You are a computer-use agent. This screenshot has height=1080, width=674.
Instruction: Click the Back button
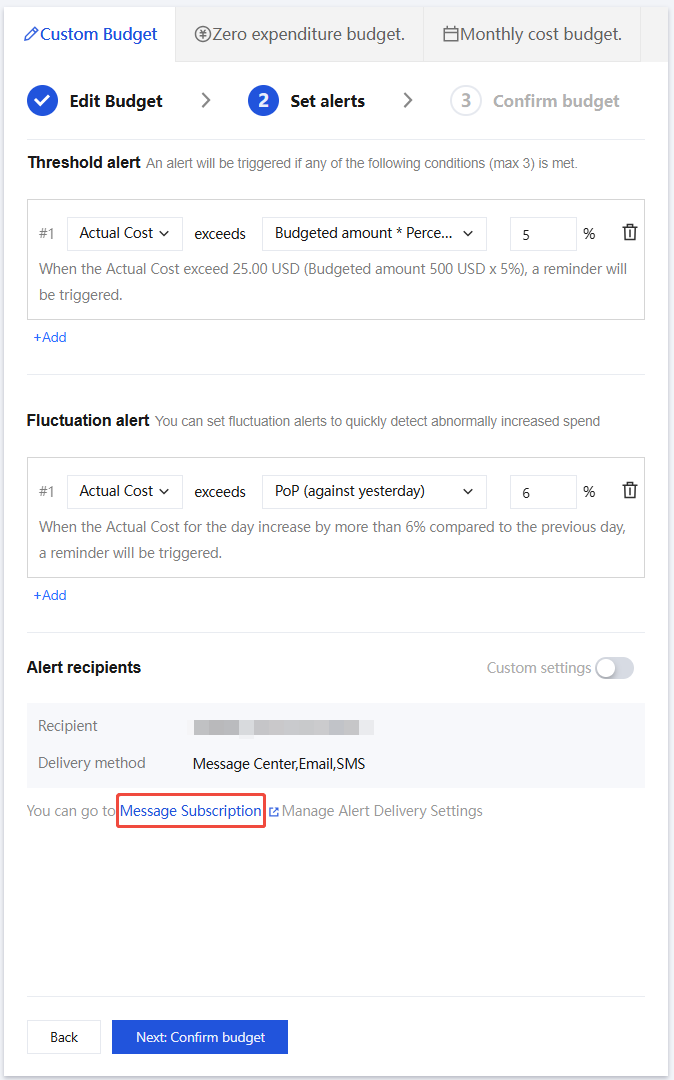point(64,1037)
